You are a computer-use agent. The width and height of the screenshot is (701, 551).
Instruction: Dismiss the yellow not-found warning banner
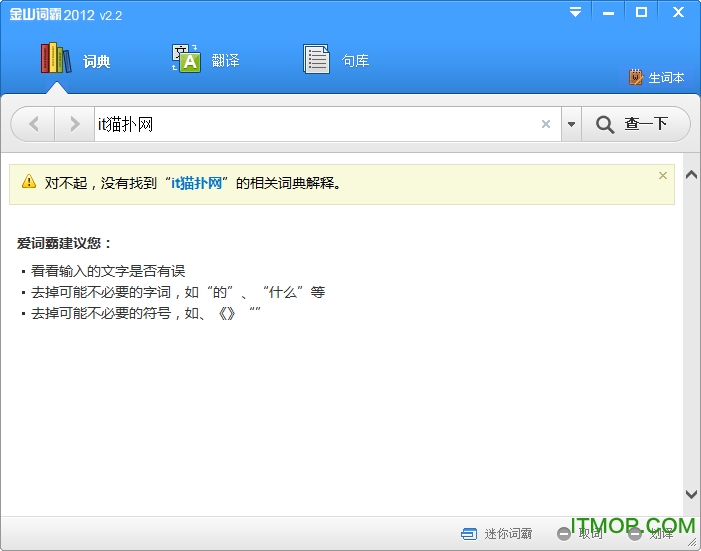click(662, 175)
